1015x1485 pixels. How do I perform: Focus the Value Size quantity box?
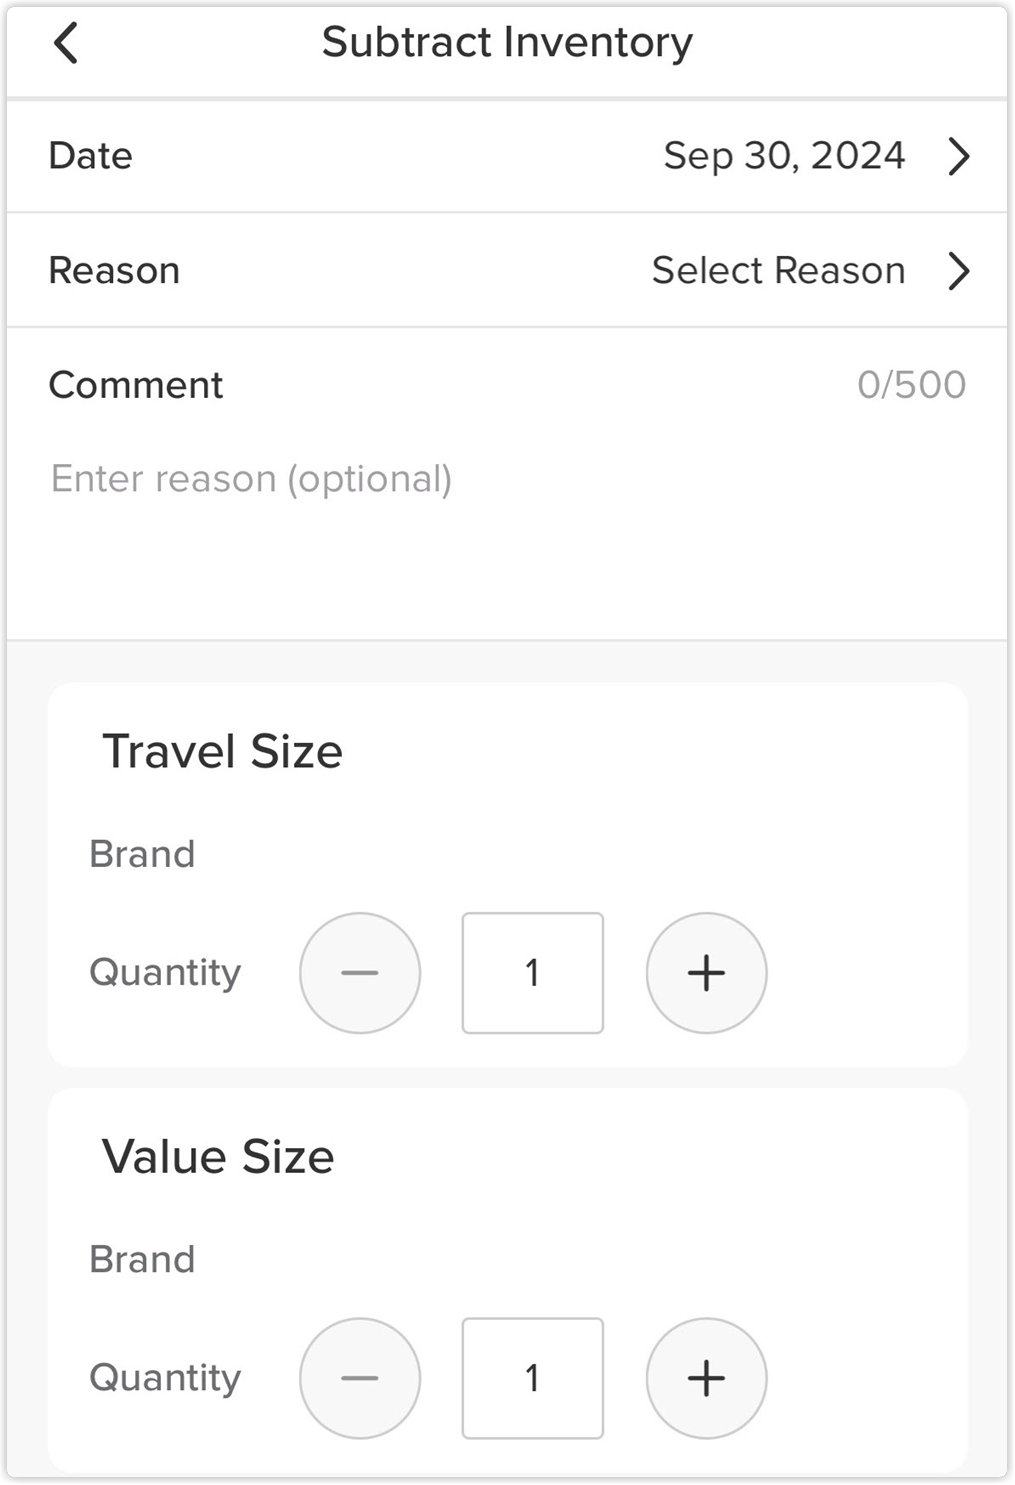pos(532,1378)
